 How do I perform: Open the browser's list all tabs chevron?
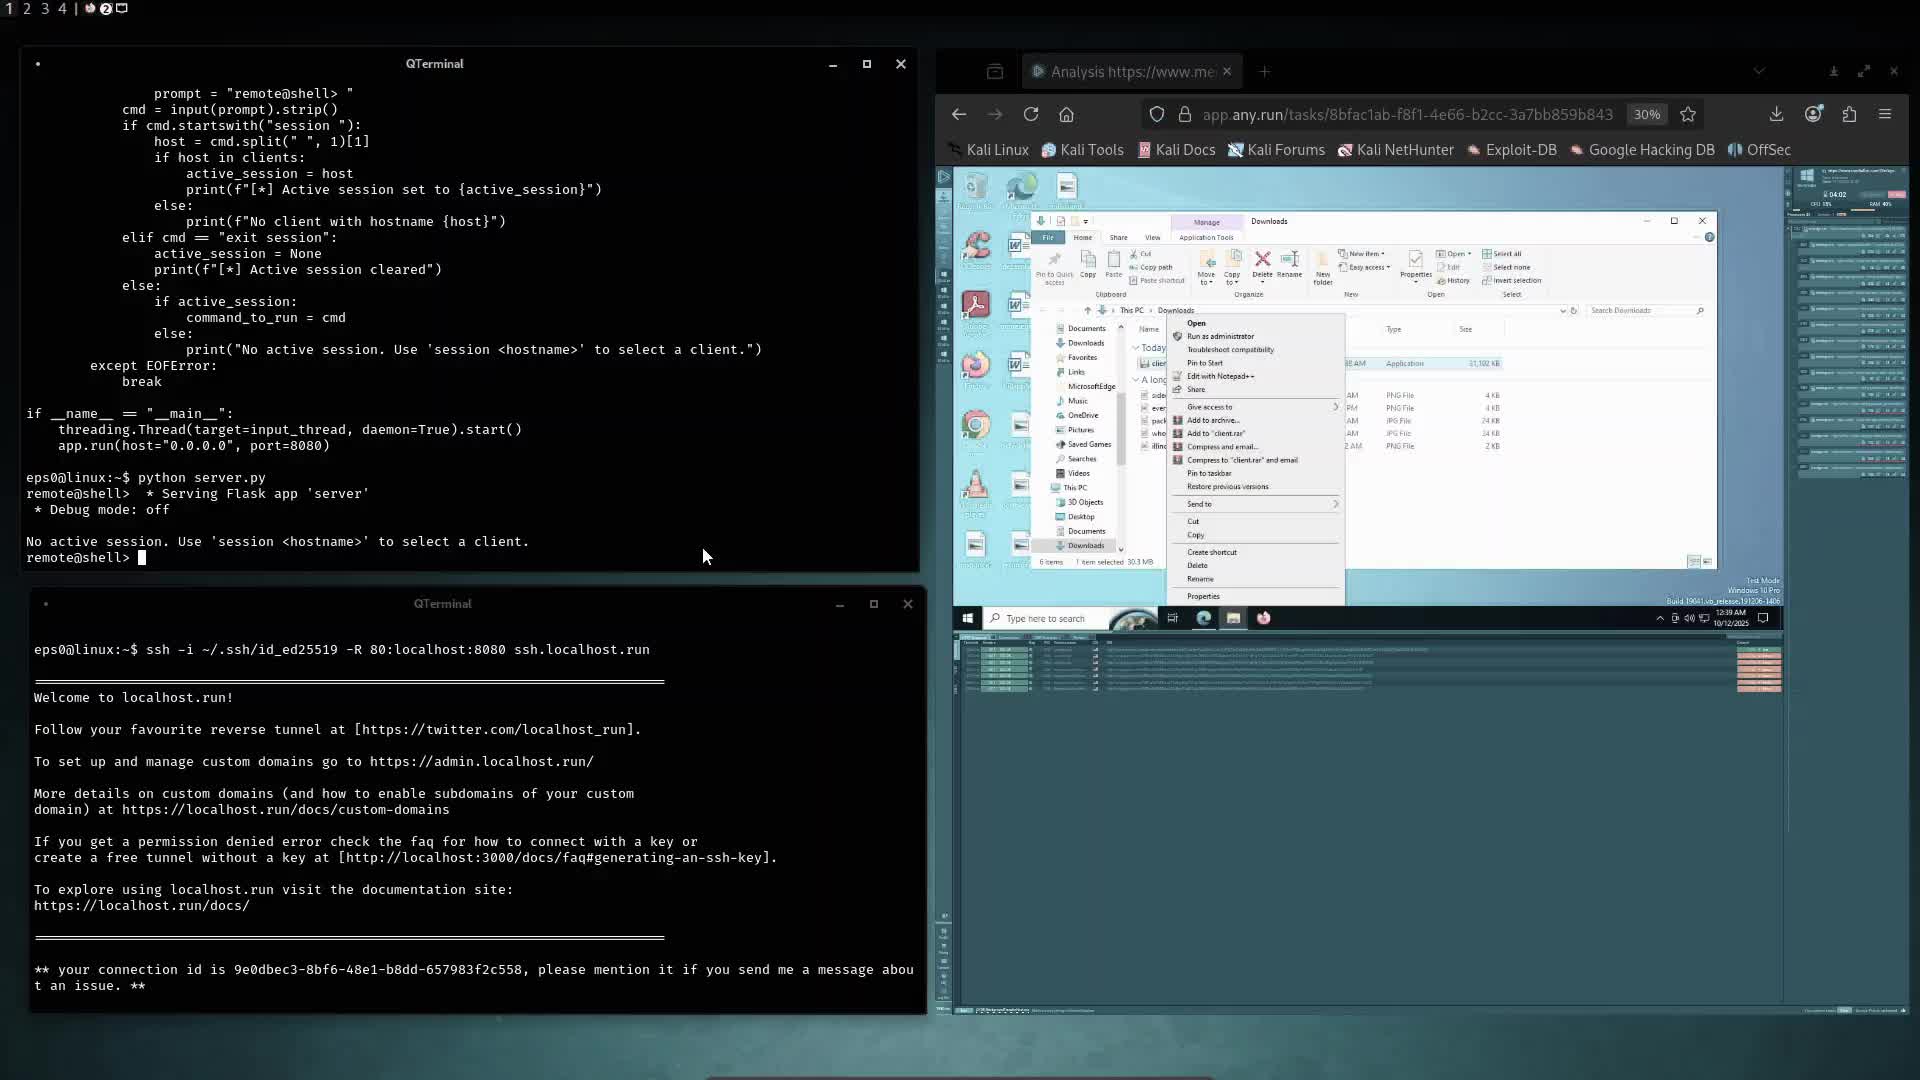click(1759, 71)
